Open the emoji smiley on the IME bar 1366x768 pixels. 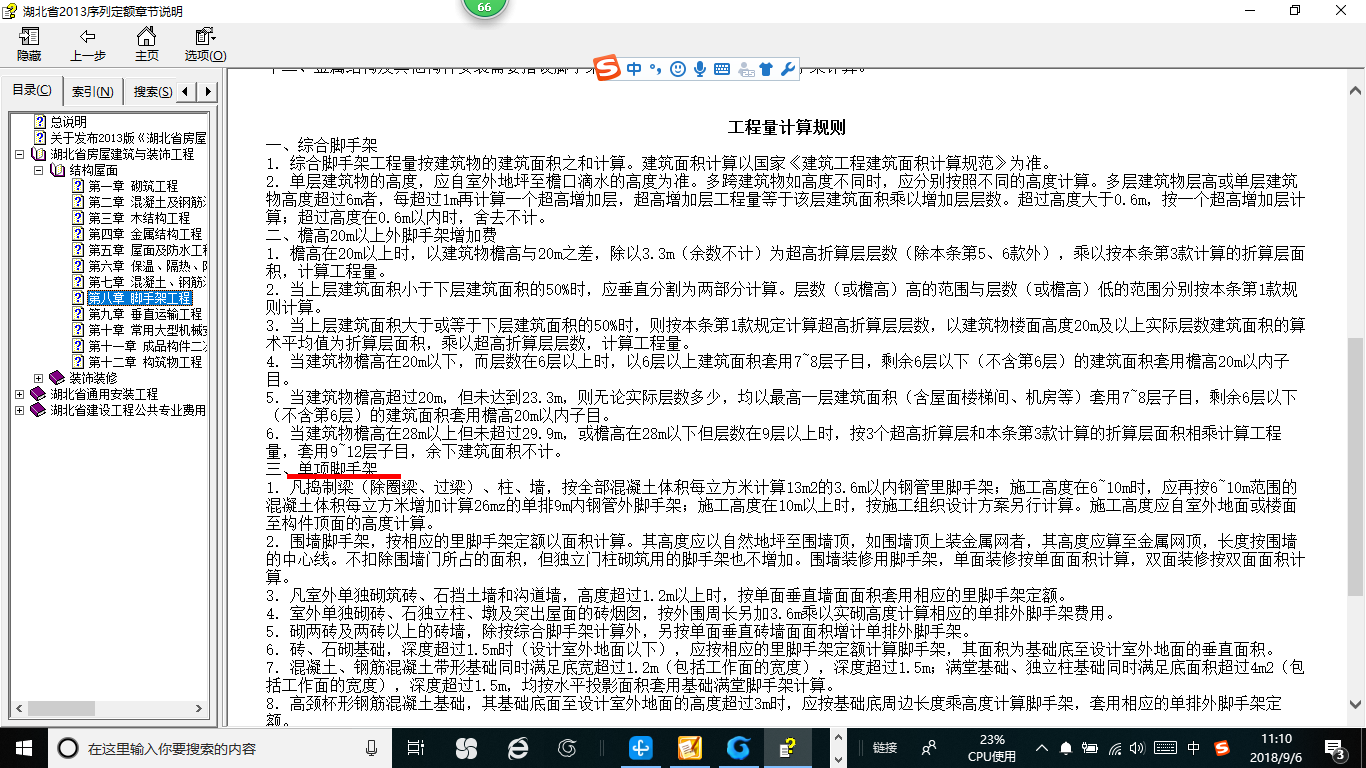click(x=678, y=69)
